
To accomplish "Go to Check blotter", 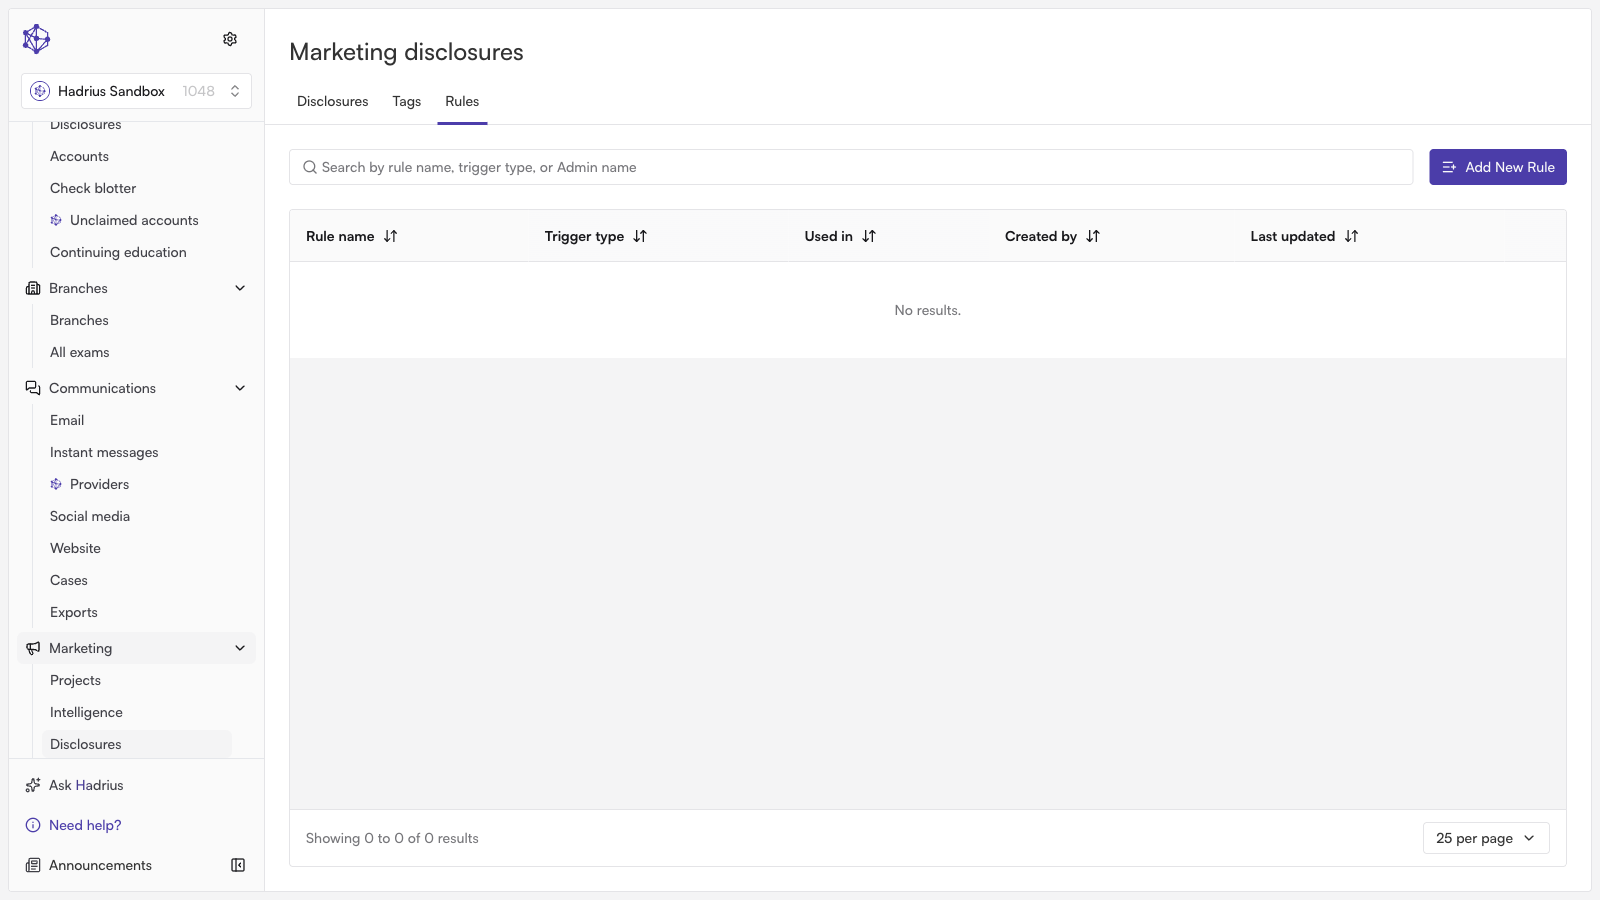I will [x=93, y=188].
